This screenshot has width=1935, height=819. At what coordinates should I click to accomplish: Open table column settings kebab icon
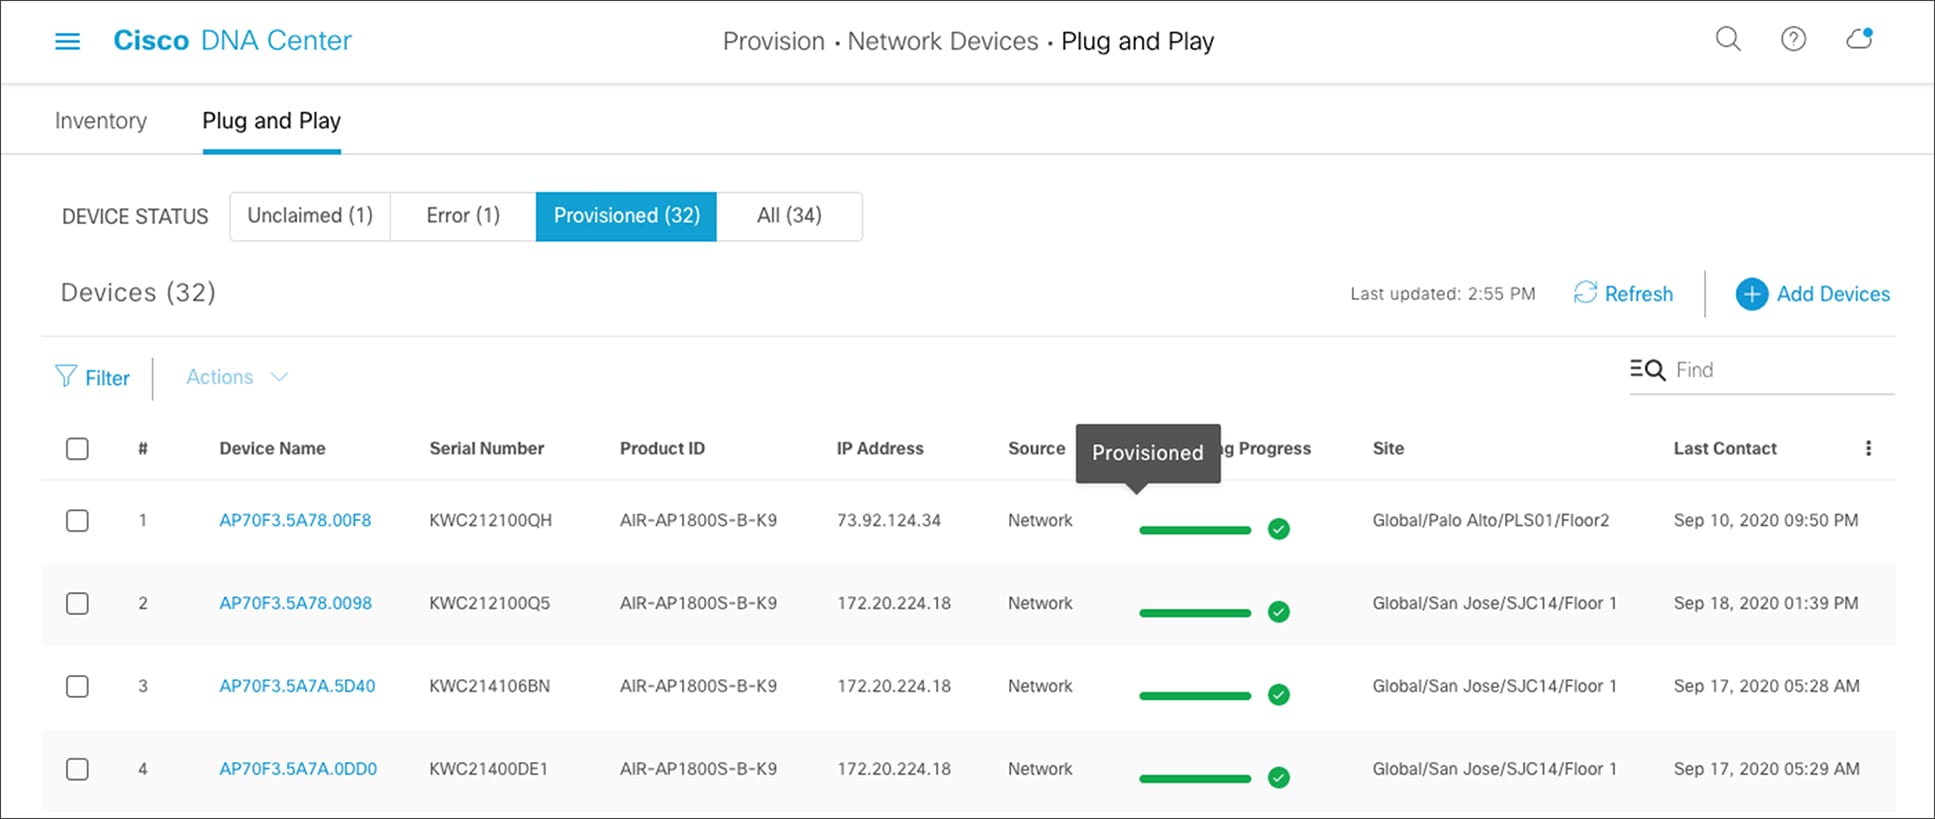pos(1868,448)
